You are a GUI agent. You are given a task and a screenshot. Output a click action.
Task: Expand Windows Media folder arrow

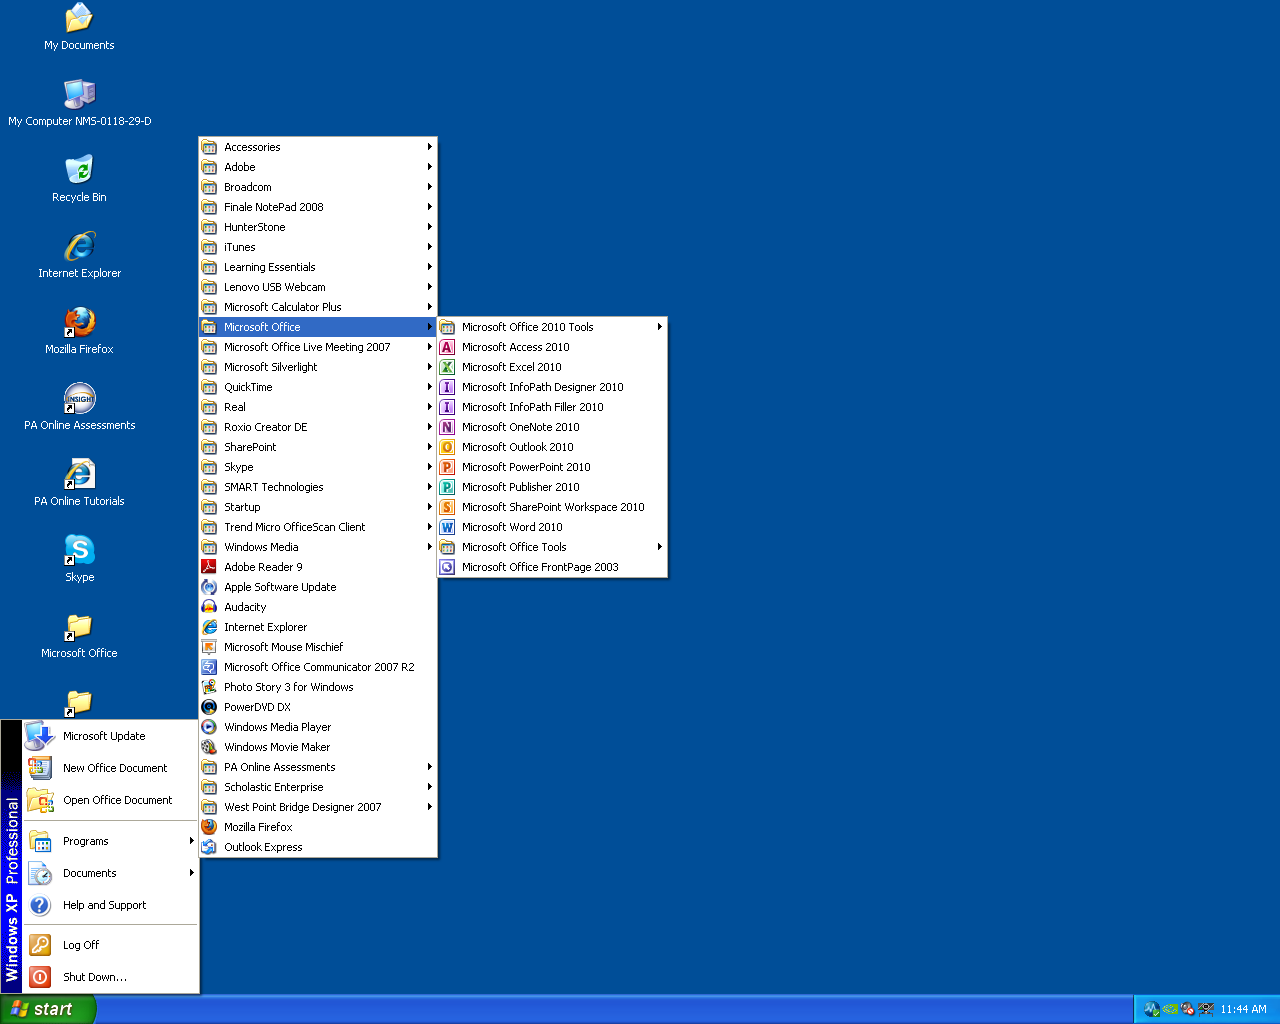[430, 547]
